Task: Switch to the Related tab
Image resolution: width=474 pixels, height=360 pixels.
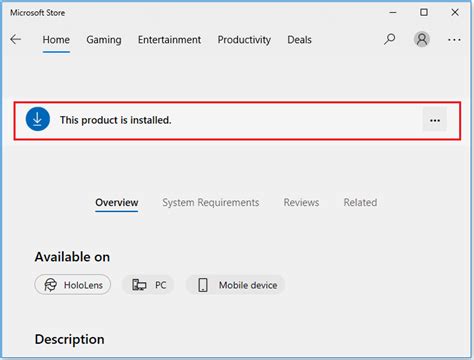Action: click(360, 202)
